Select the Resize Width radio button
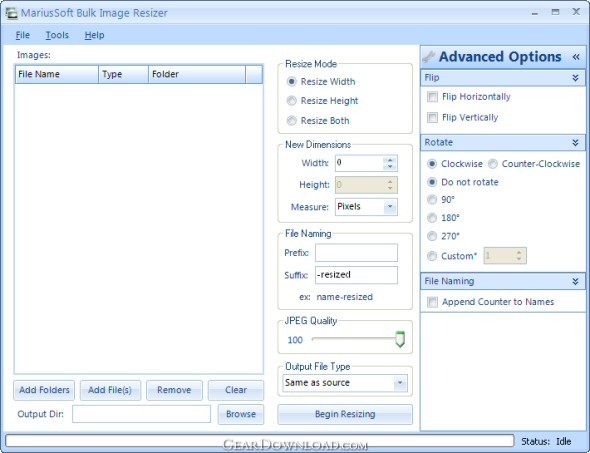Screen dimensions: 590x453 pyautogui.click(x=291, y=82)
